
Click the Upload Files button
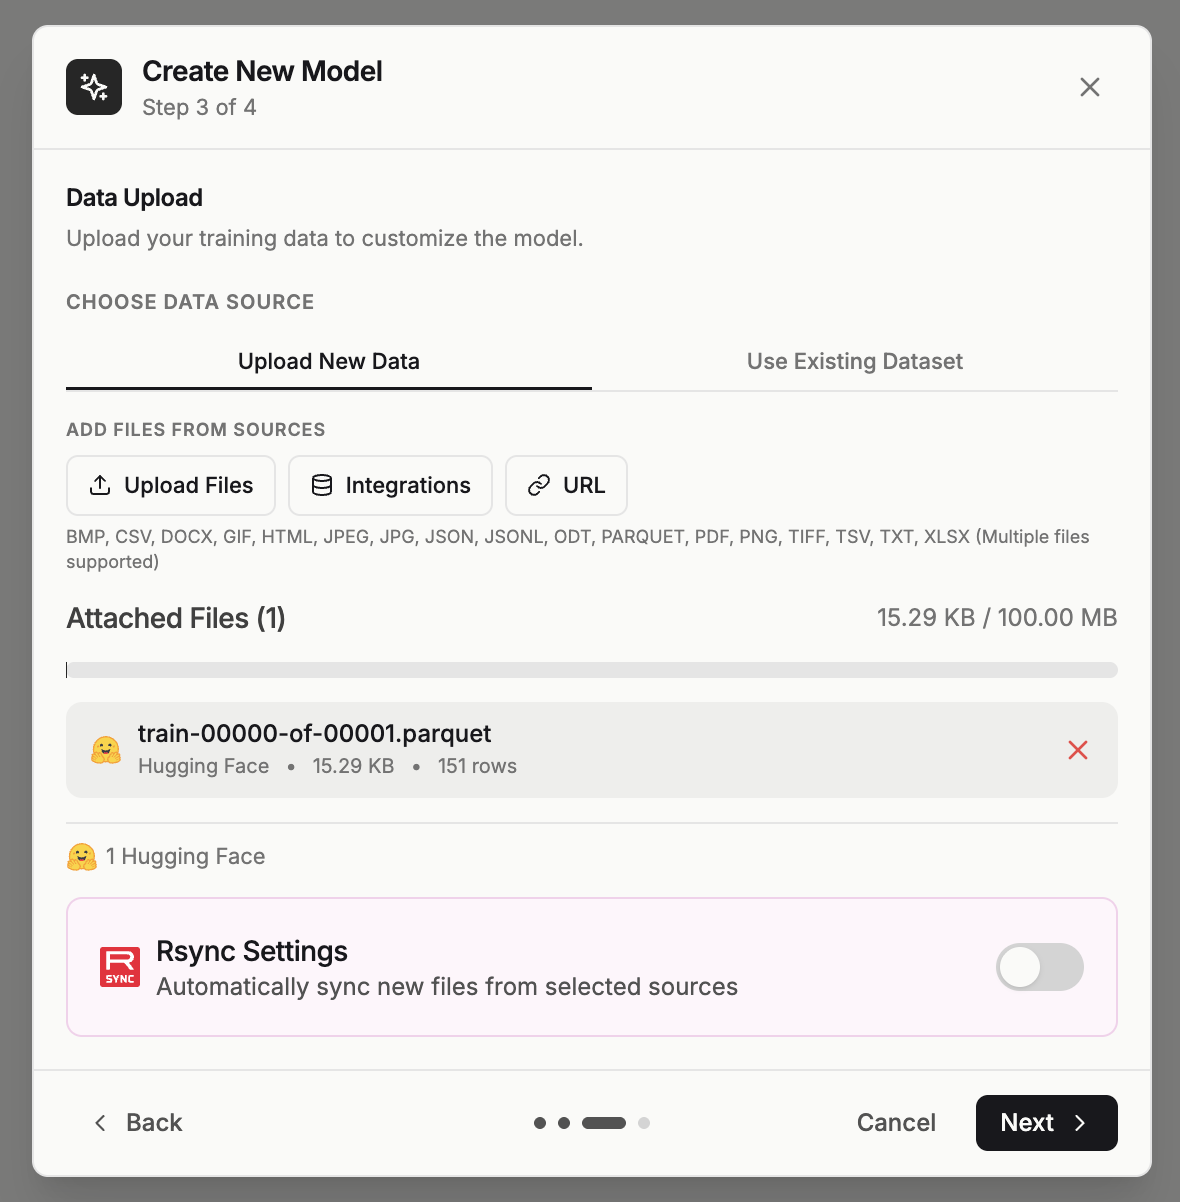pos(171,485)
